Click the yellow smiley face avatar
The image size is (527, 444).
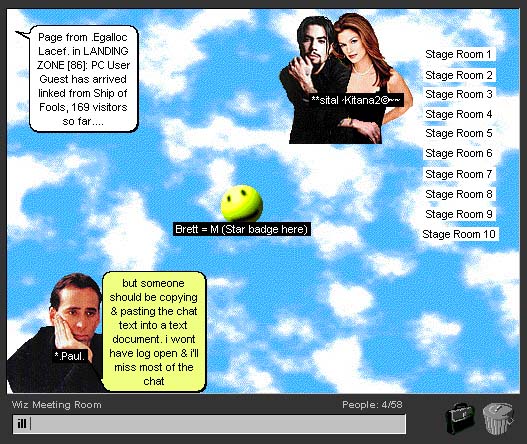click(242, 204)
